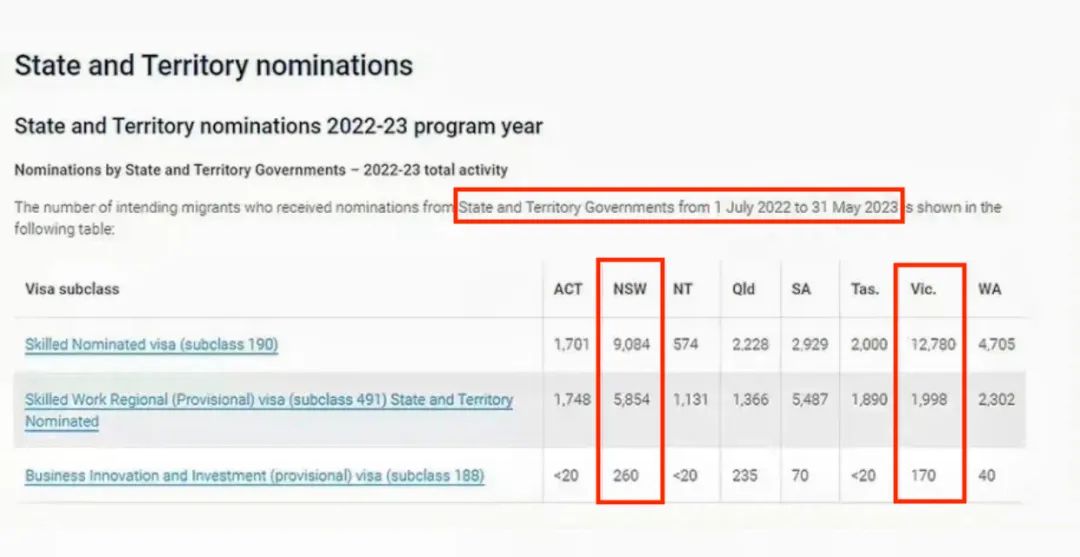The width and height of the screenshot is (1080, 557).
Task: Select the 170 cell in the Vic. column
Action: click(923, 476)
